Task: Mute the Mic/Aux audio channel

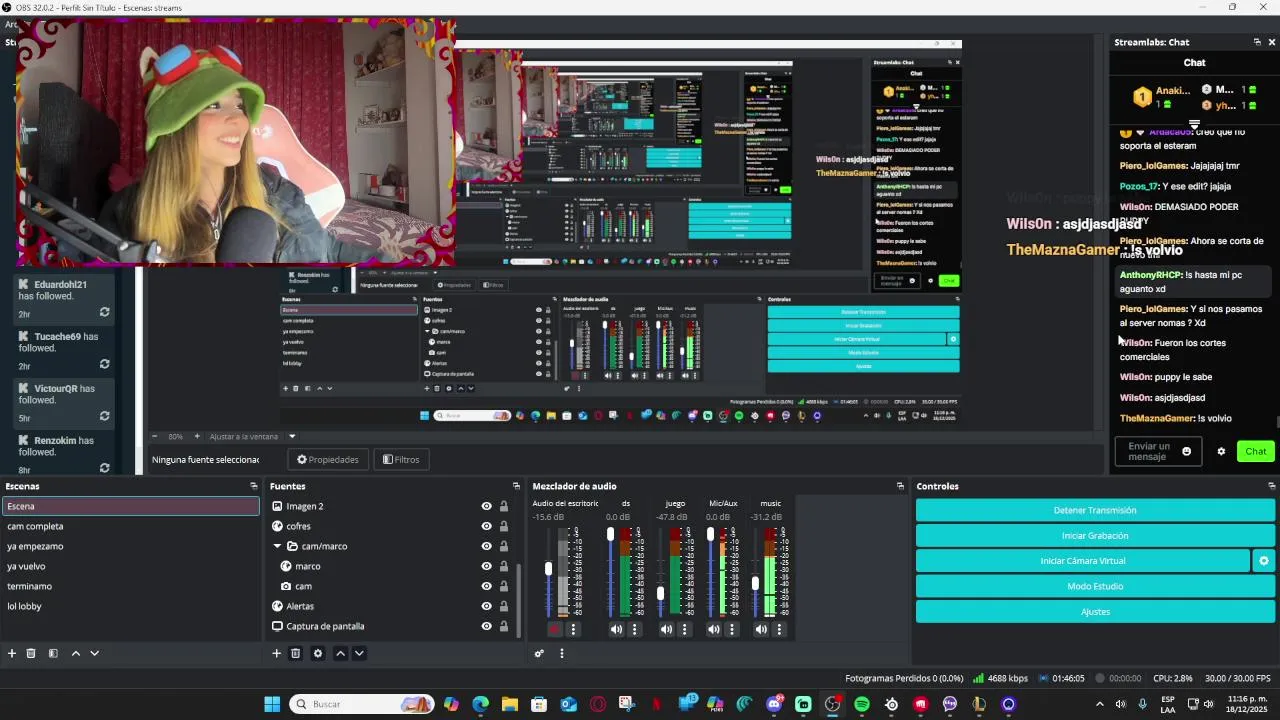Action: 713,629
